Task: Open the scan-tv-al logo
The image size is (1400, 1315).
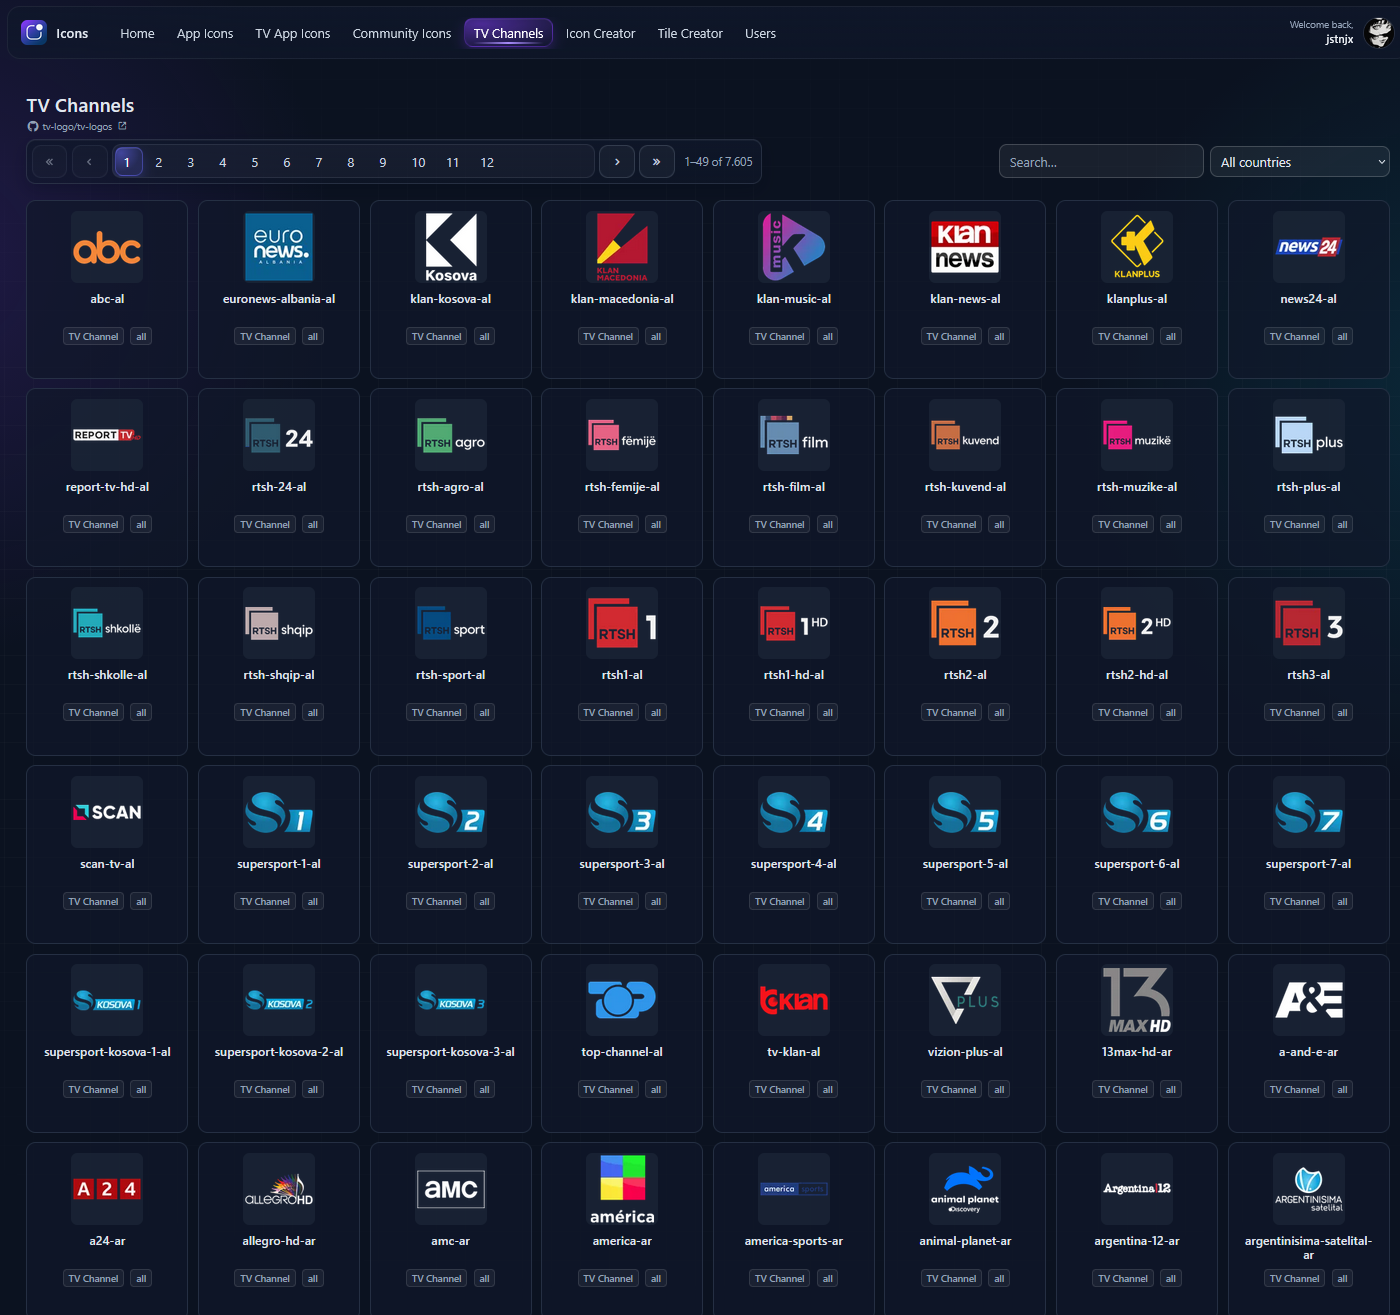Action: tap(107, 812)
